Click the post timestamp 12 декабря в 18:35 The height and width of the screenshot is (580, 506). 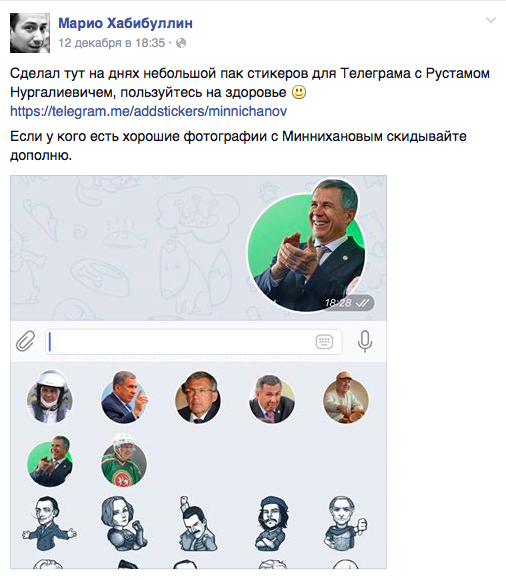point(111,43)
